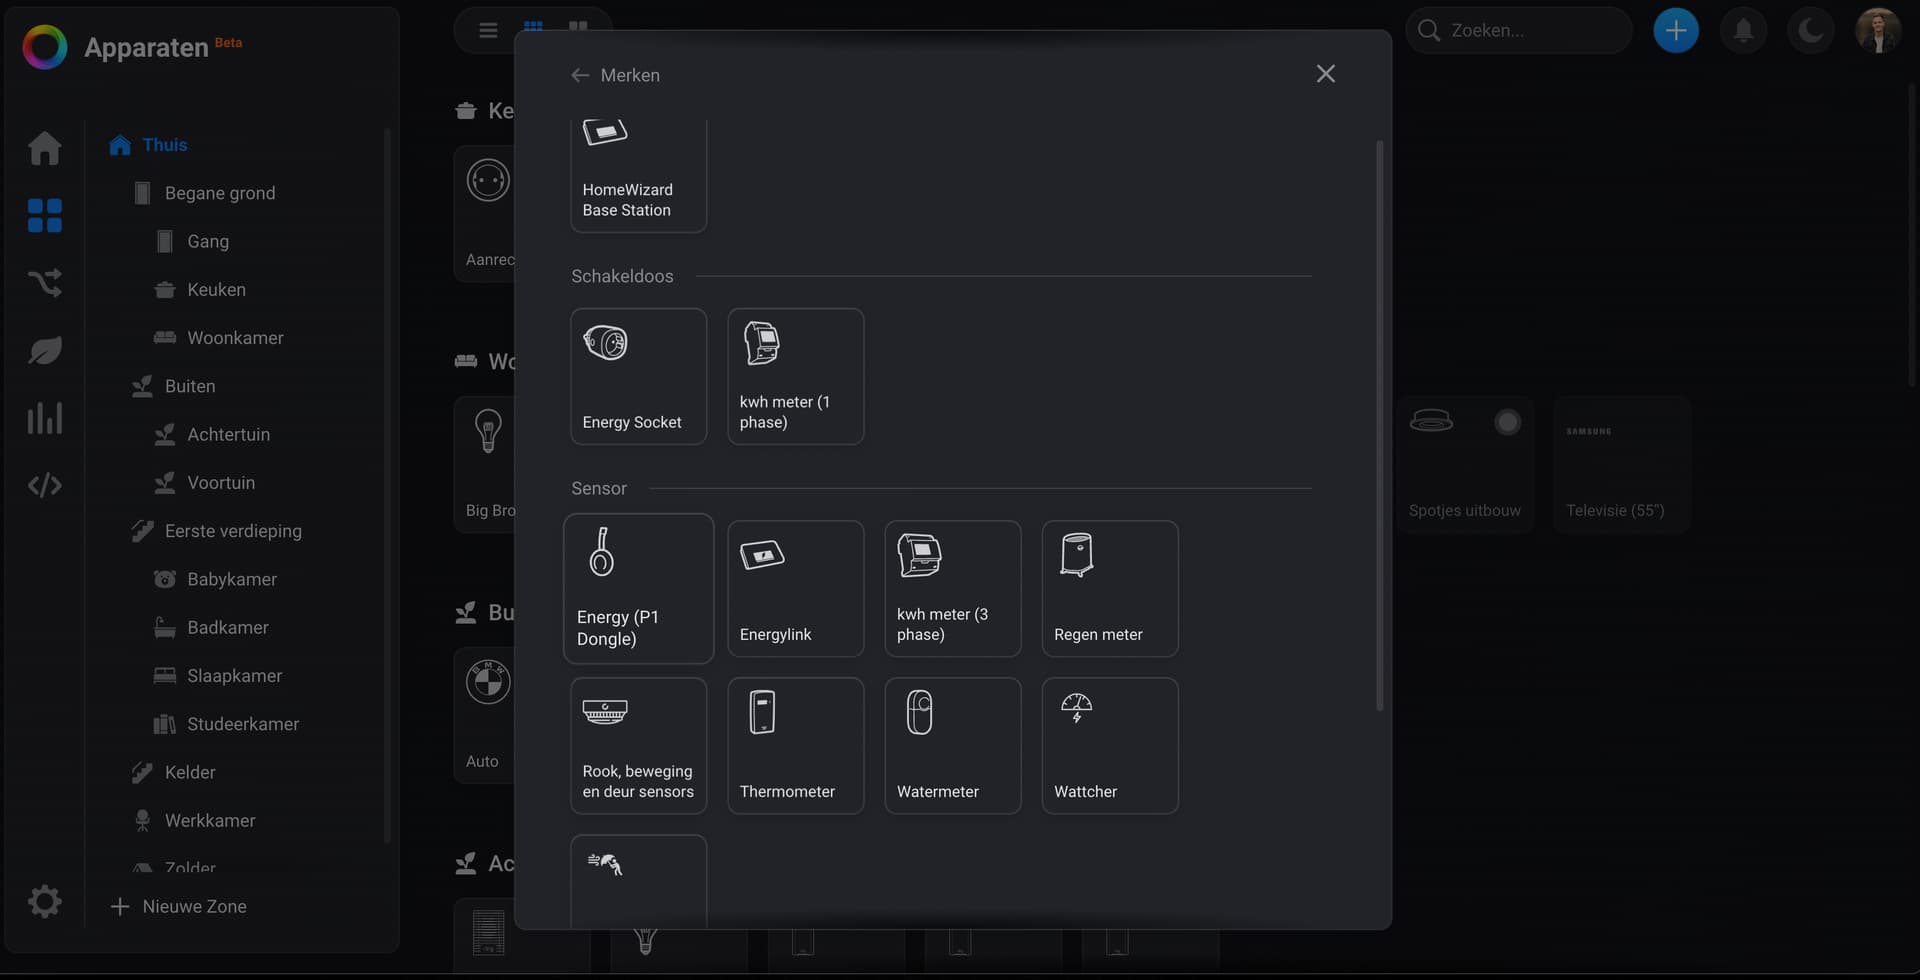Open the Insights bar chart section

pyautogui.click(x=45, y=417)
